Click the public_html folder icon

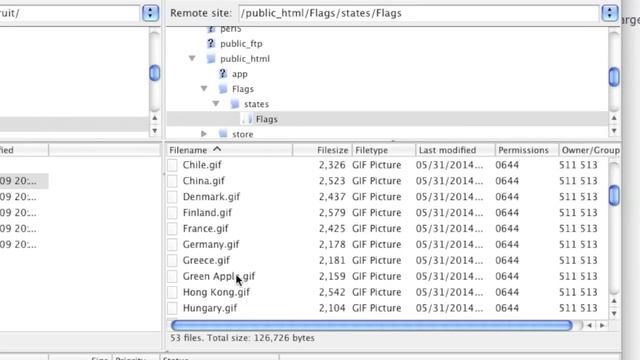click(211, 58)
